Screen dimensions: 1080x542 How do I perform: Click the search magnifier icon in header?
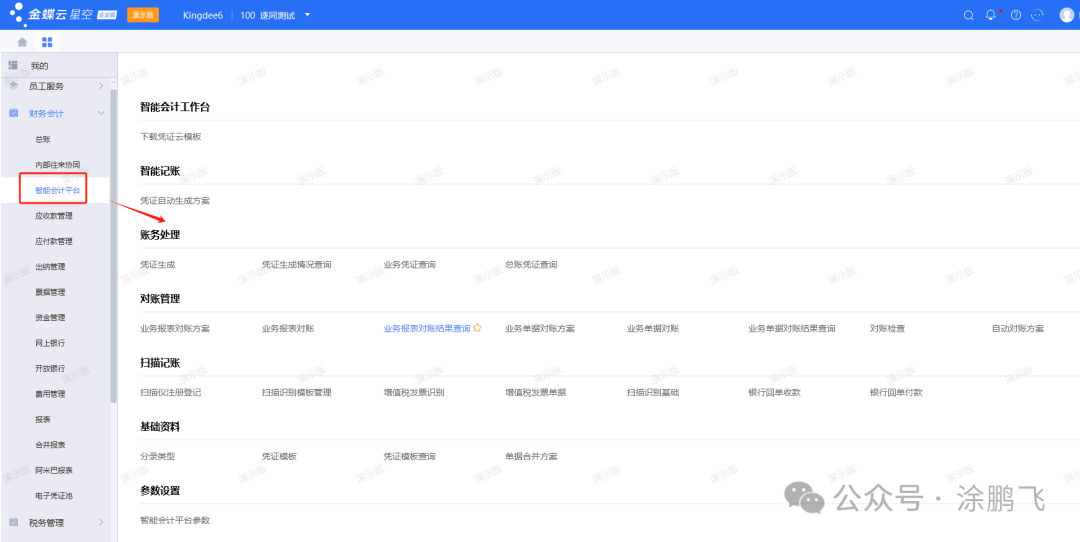click(968, 15)
